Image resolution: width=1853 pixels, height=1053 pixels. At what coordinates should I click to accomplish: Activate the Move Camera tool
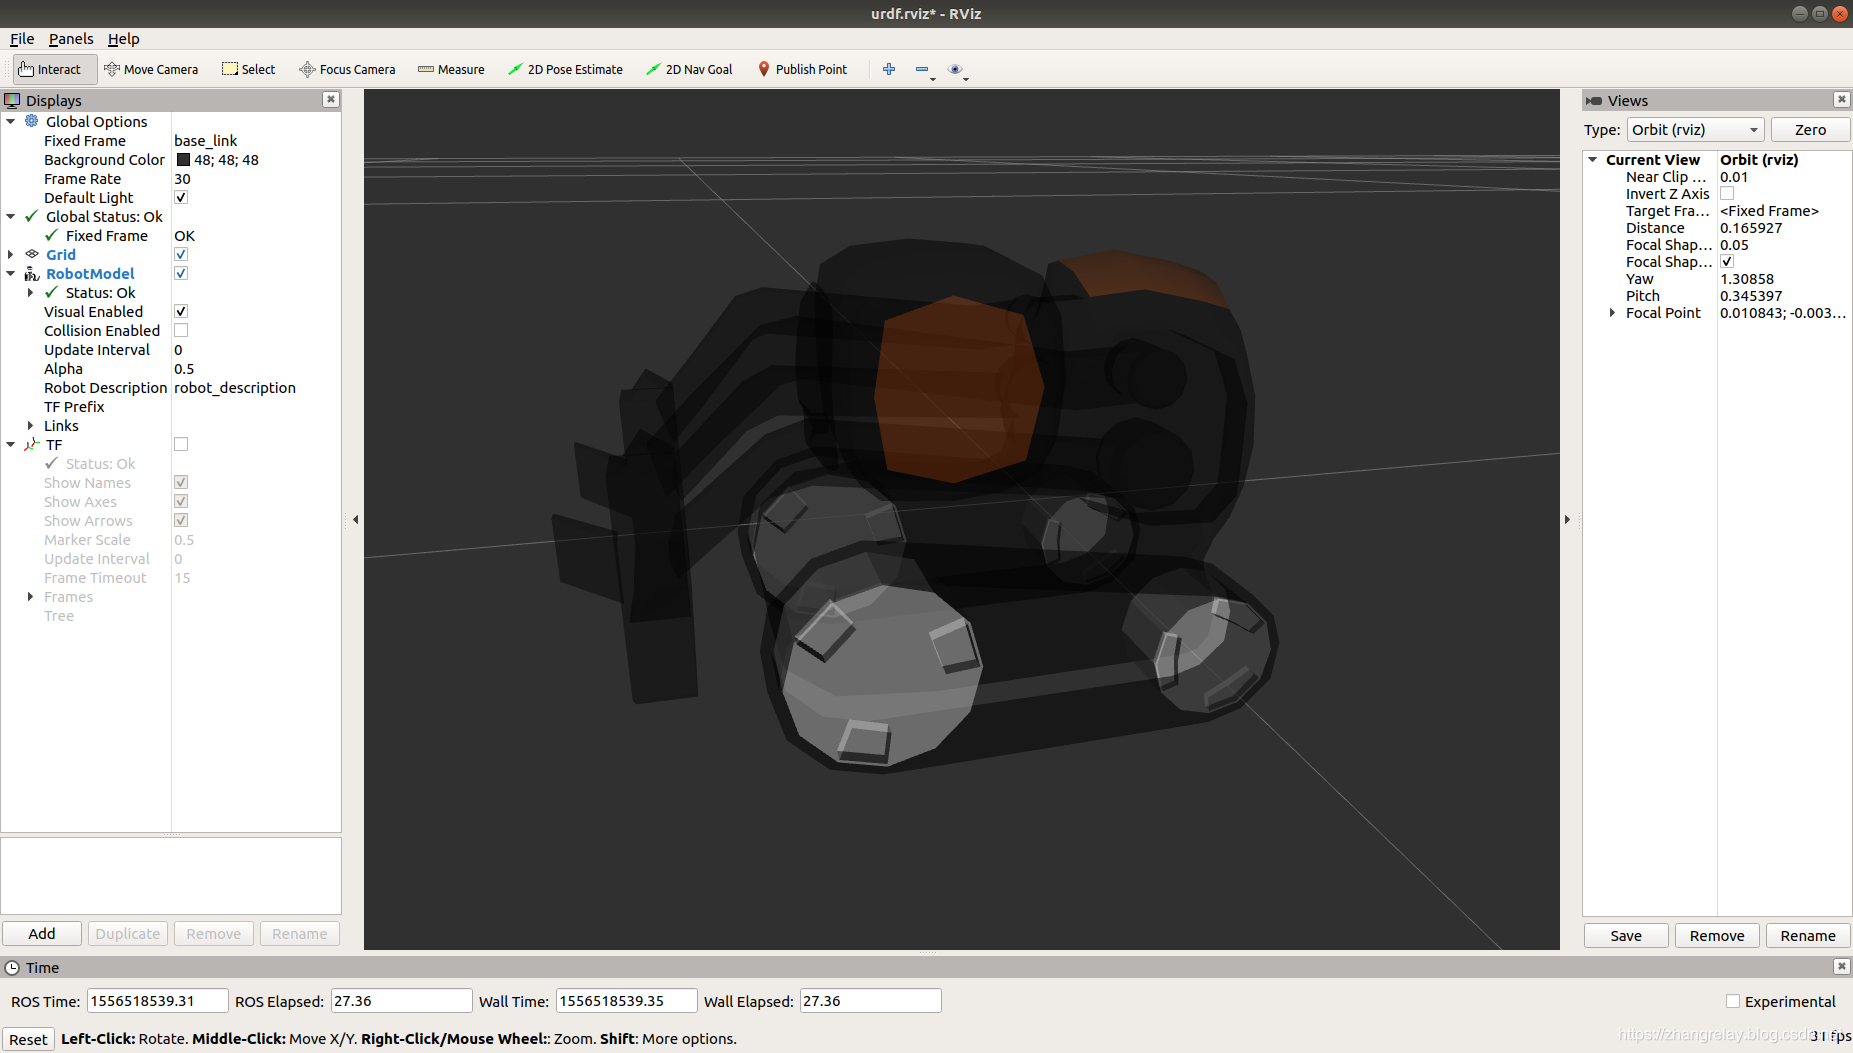151,69
